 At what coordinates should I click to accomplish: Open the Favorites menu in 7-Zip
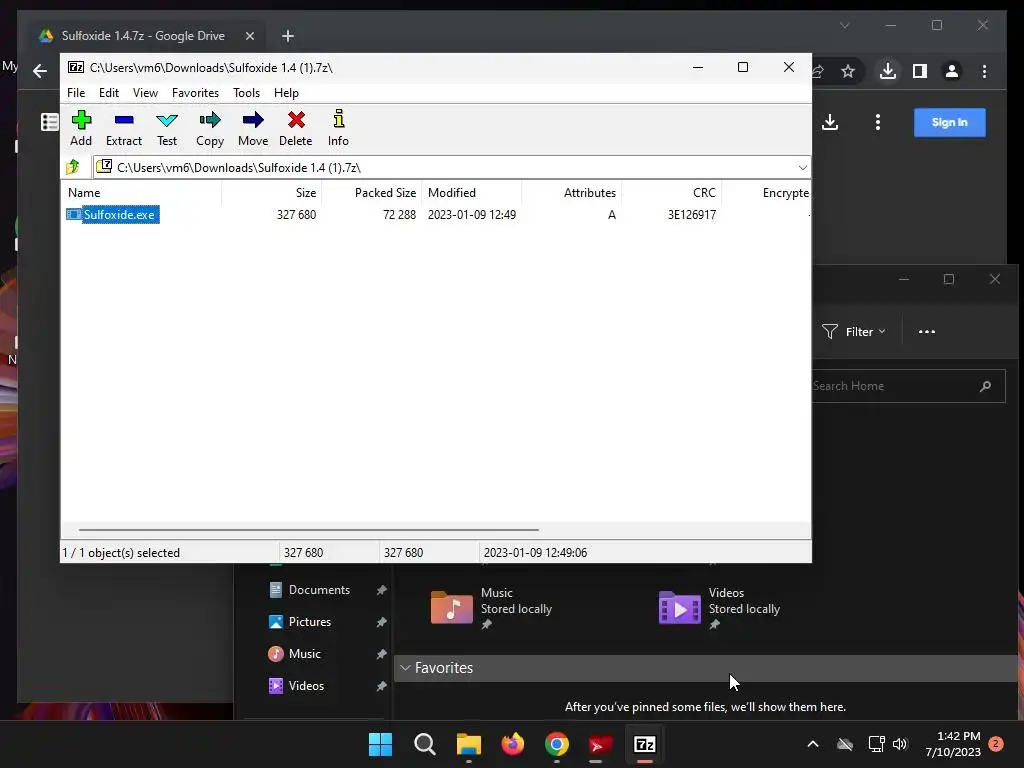pos(195,93)
